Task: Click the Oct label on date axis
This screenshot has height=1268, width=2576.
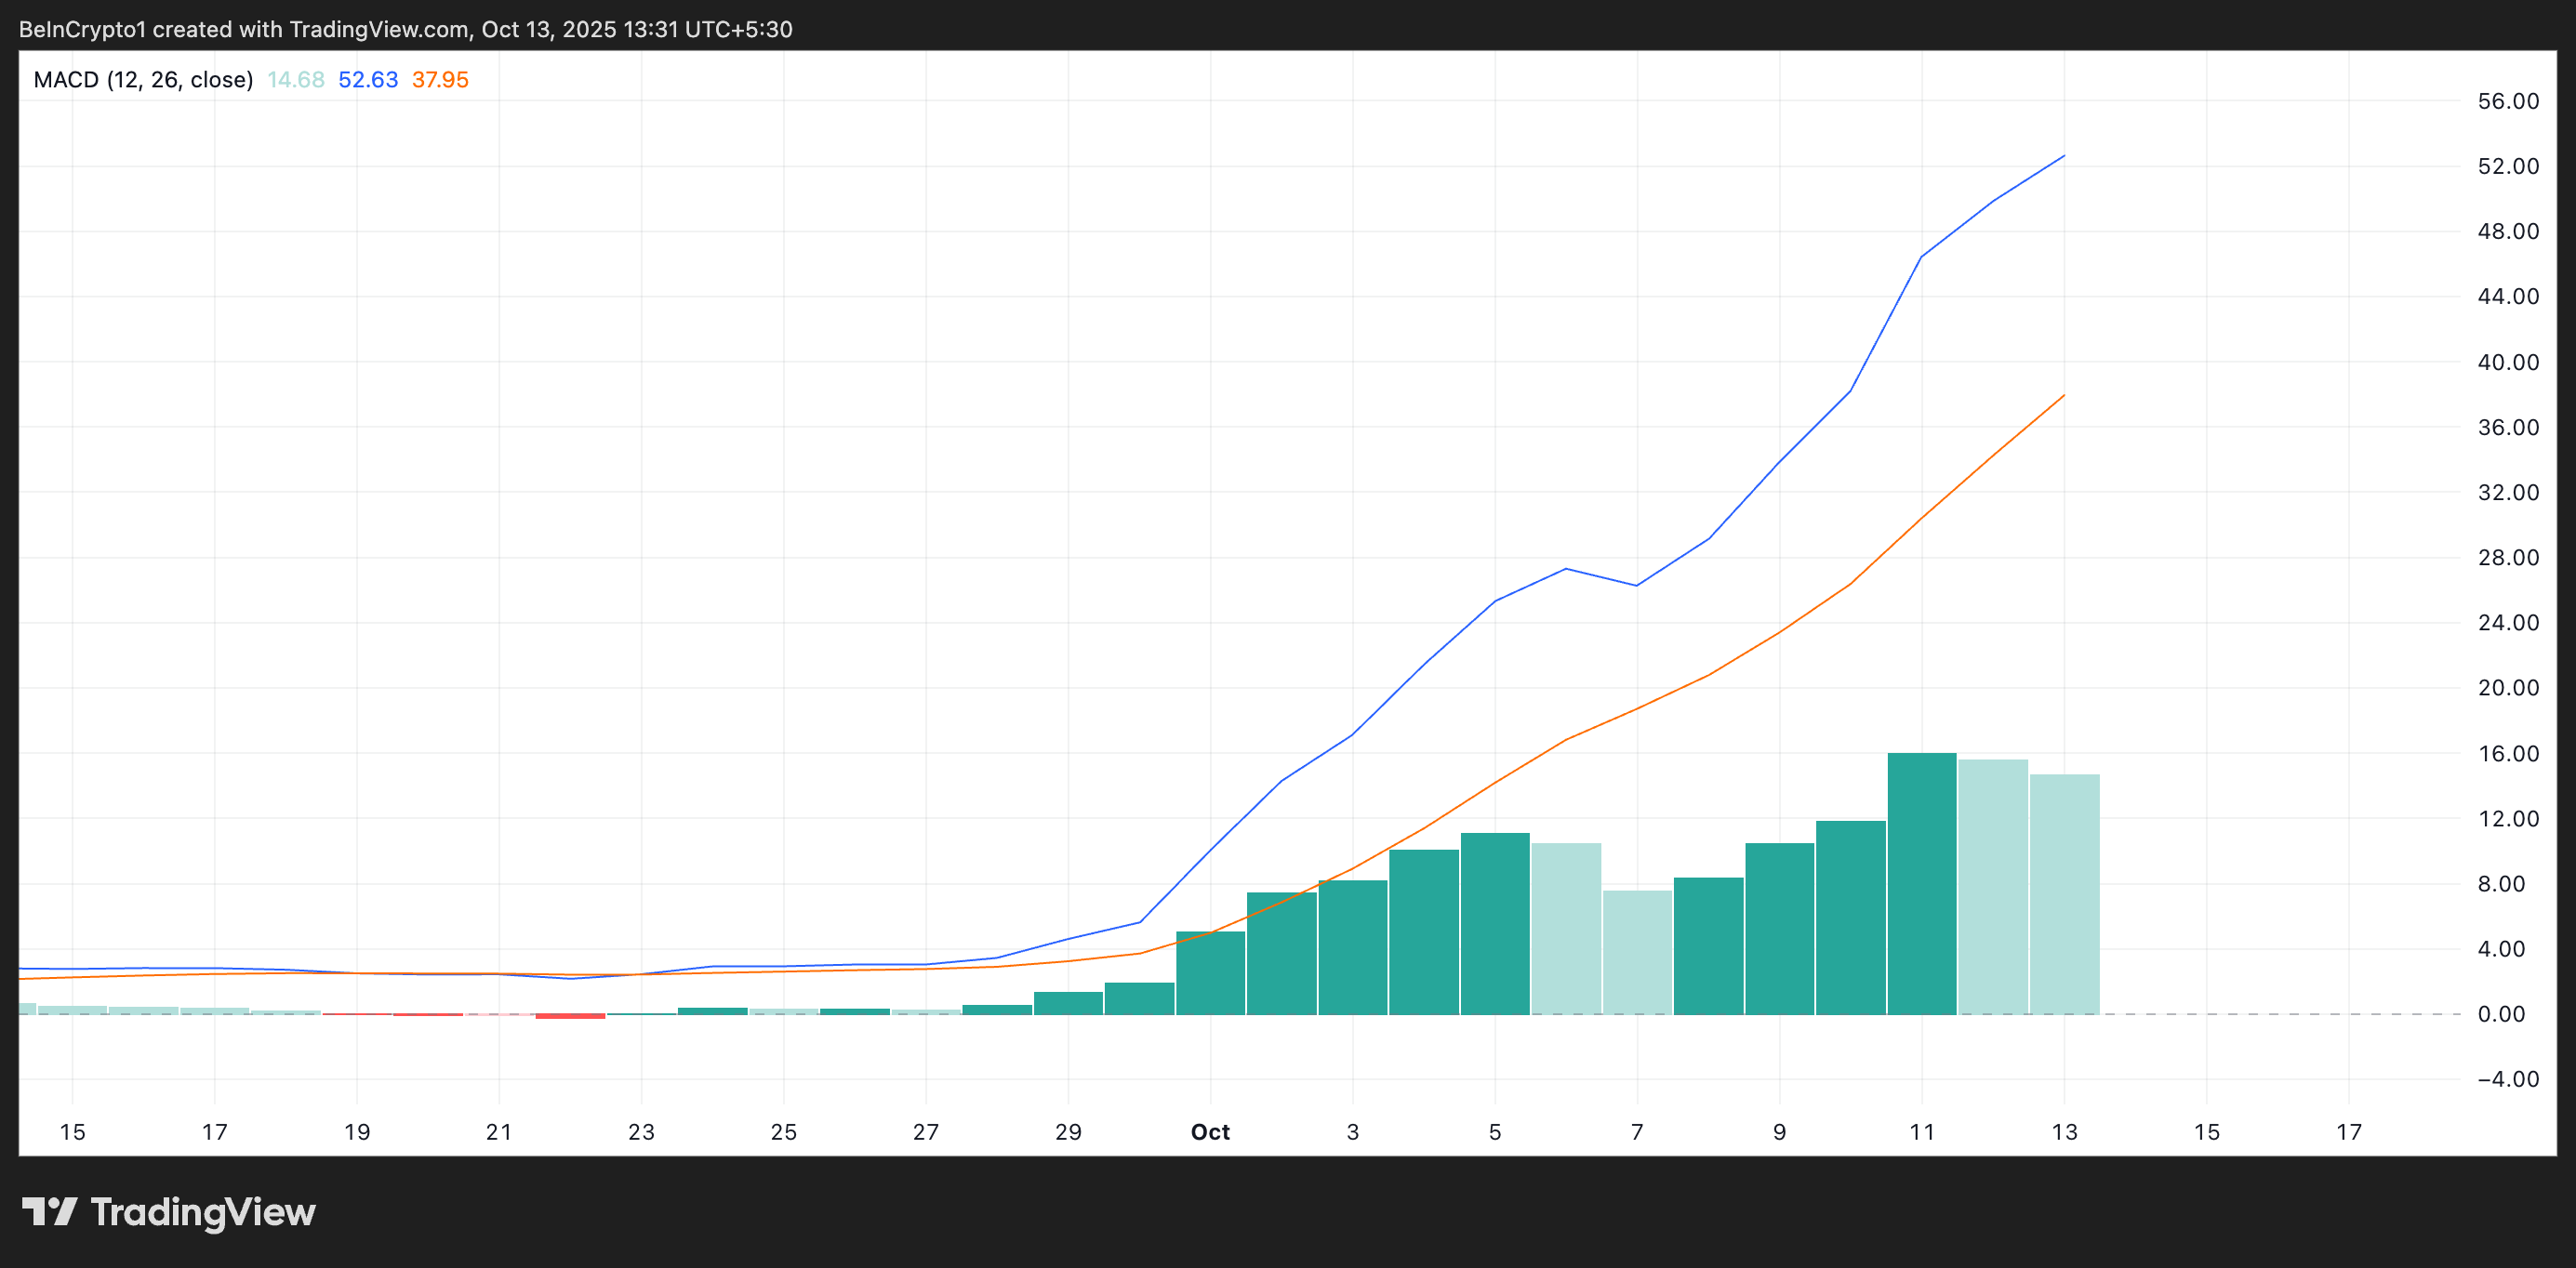Action: 1210,1132
